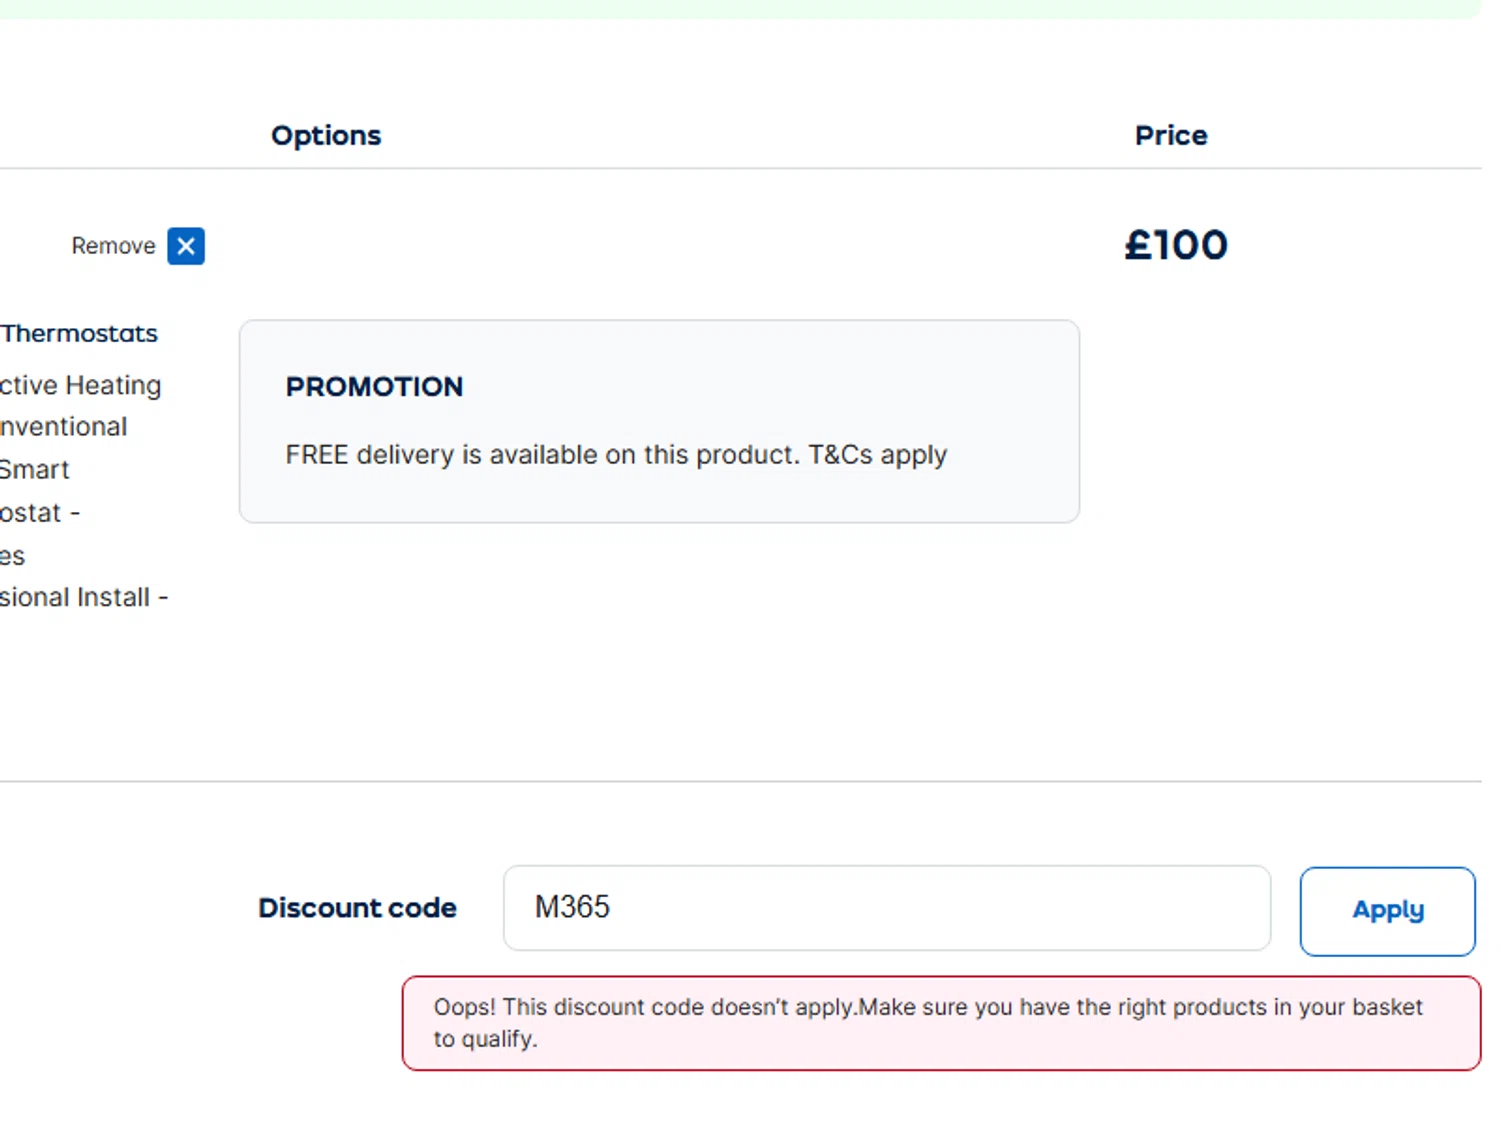This screenshot has width=1500, height=1129.
Task: Click the Discount code label
Action: tap(357, 908)
